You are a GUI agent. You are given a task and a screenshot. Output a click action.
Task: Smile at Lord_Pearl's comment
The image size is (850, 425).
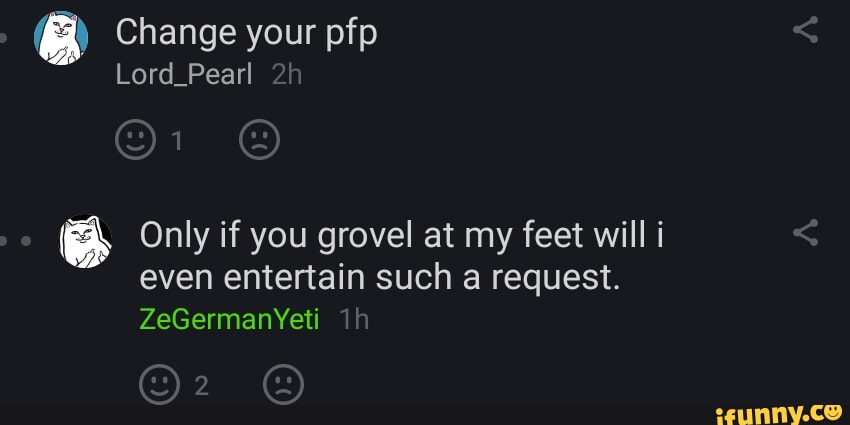137,141
